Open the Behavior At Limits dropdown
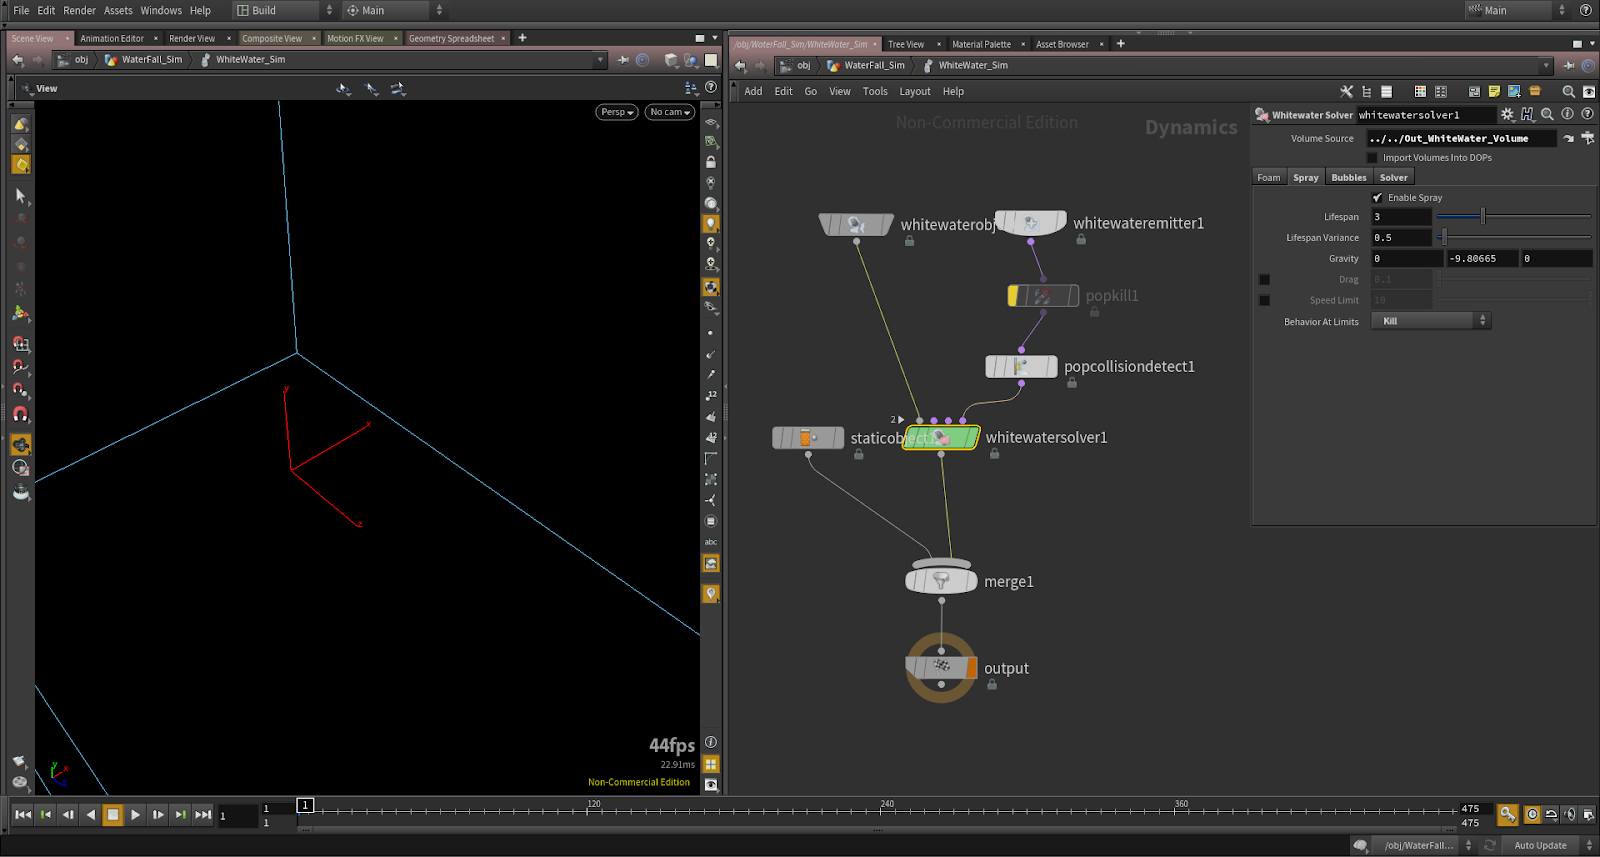This screenshot has height=857, width=1600. [1430, 321]
